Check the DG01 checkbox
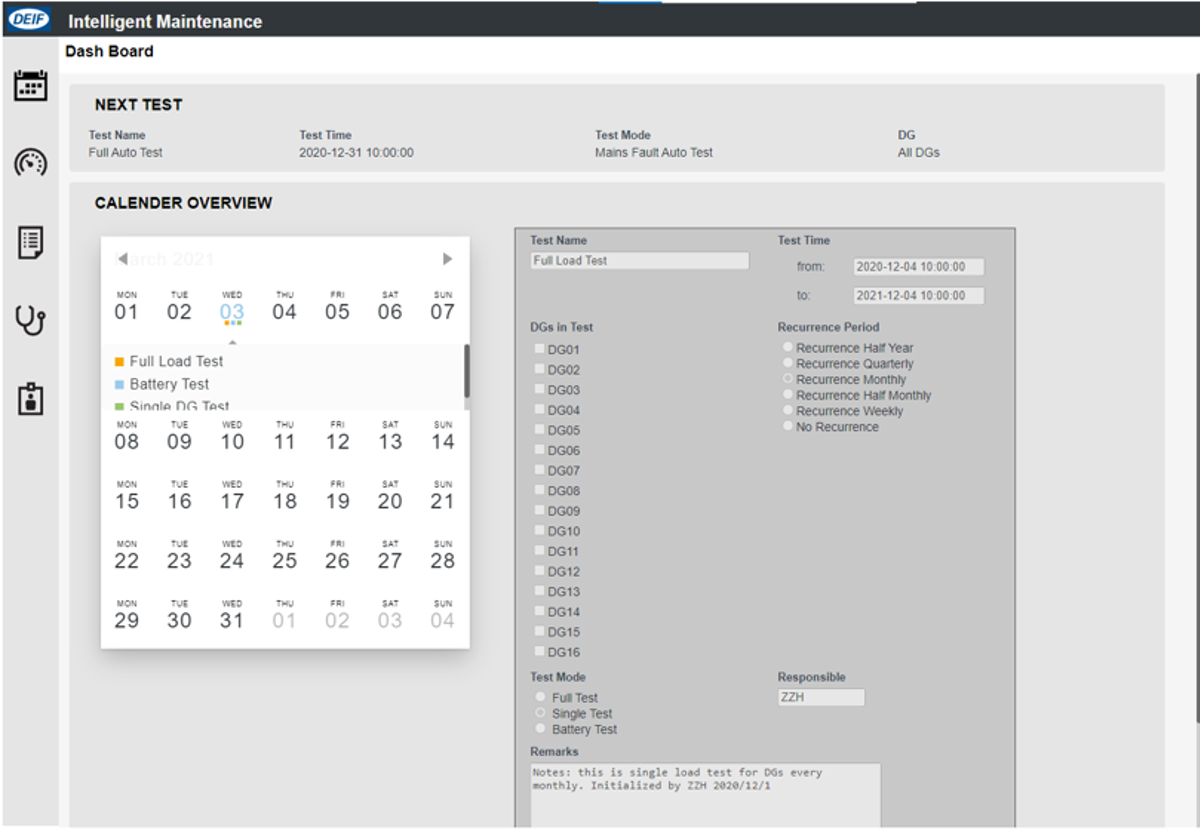Image resolution: width=1200 pixels, height=833 pixels. 540,349
